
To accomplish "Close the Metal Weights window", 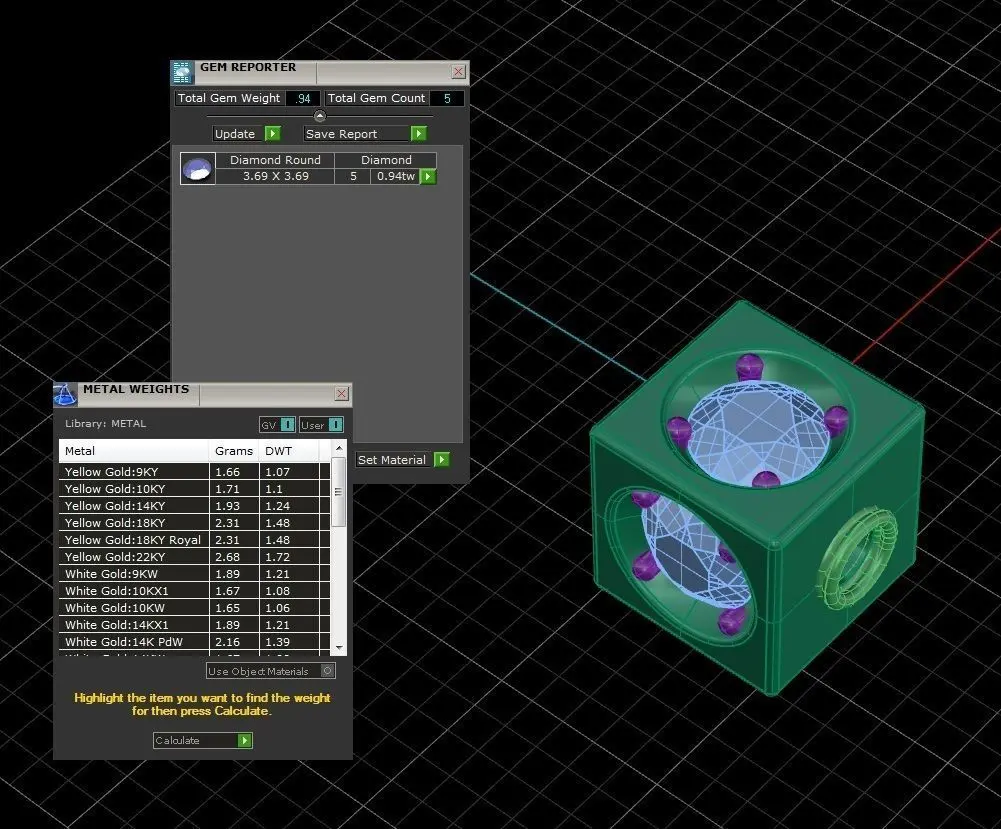I will point(342,394).
